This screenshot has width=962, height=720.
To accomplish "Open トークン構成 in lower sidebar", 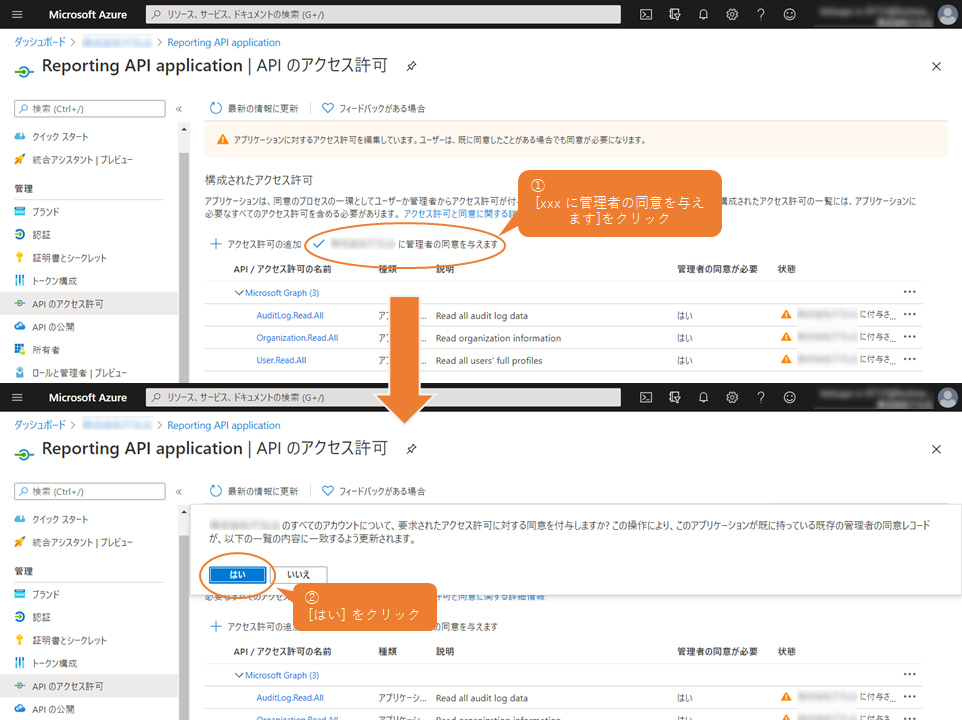I will coord(55,663).
